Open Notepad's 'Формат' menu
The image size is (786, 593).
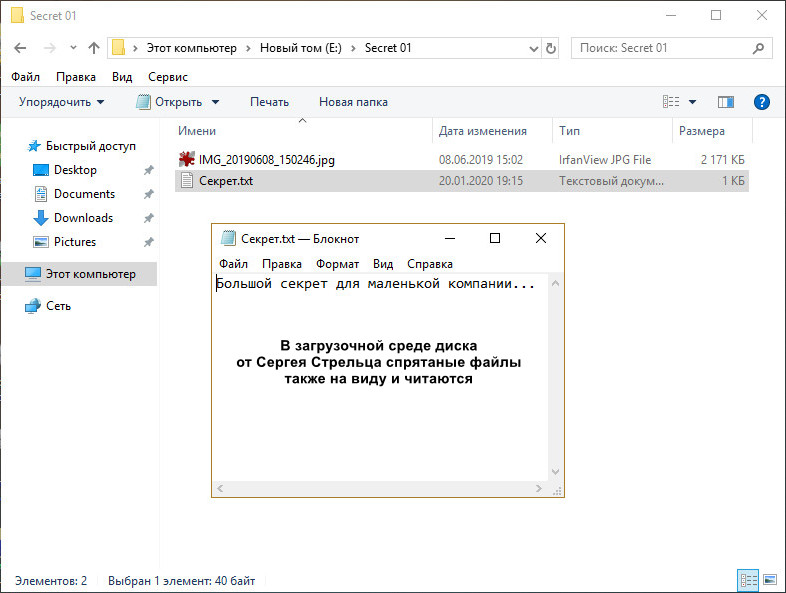coord(337,264)
